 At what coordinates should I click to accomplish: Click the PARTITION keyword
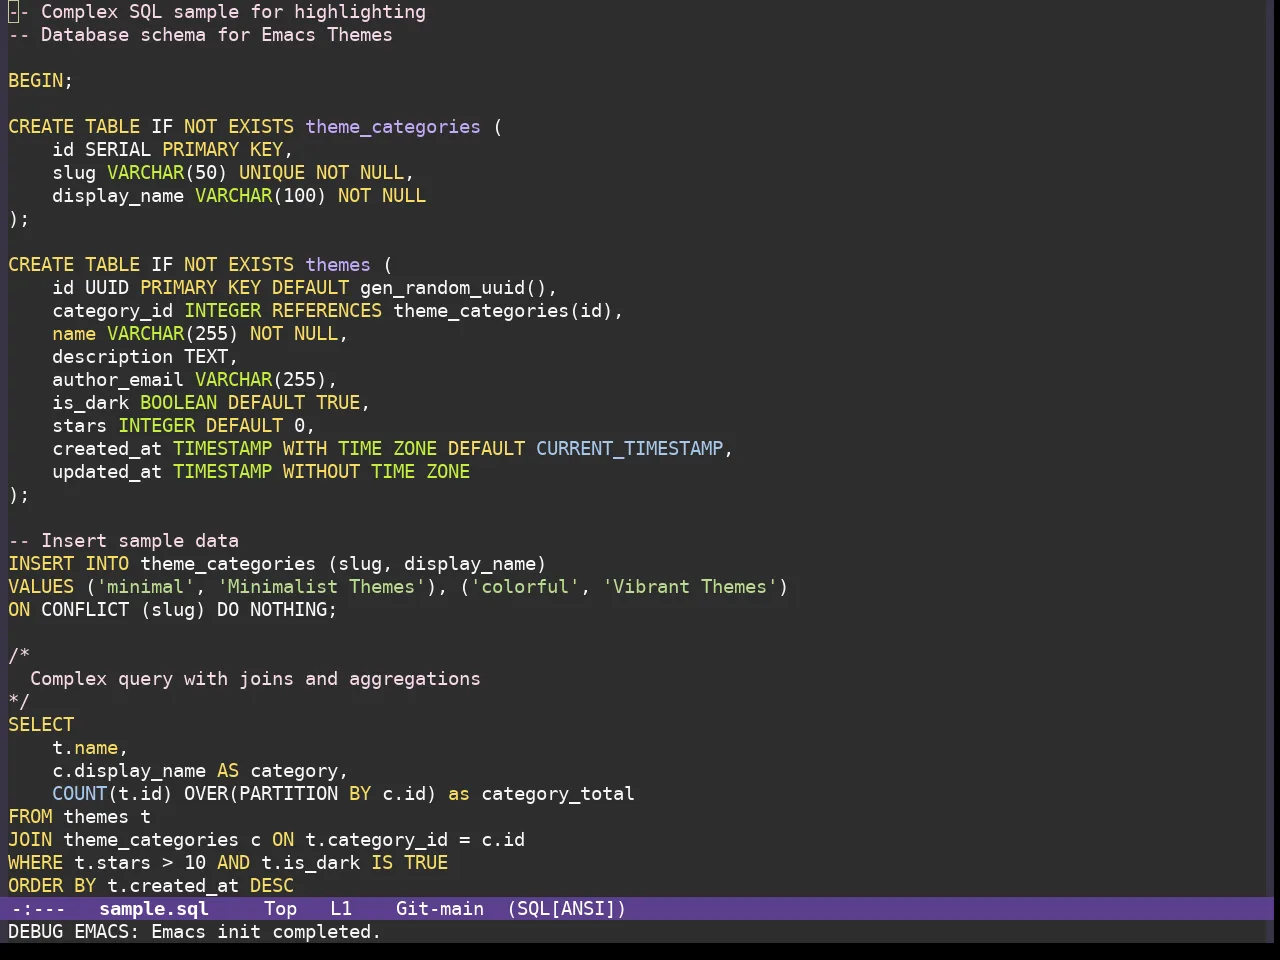(288, 794)
